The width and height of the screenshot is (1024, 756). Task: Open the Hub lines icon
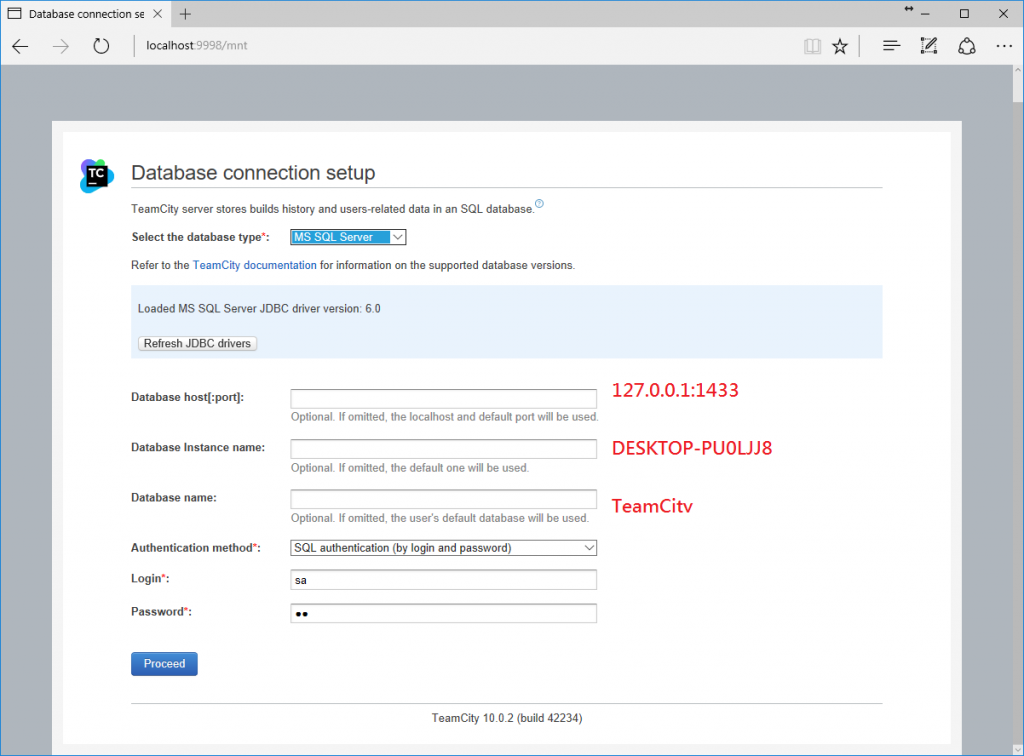click(x=891, y=46)
